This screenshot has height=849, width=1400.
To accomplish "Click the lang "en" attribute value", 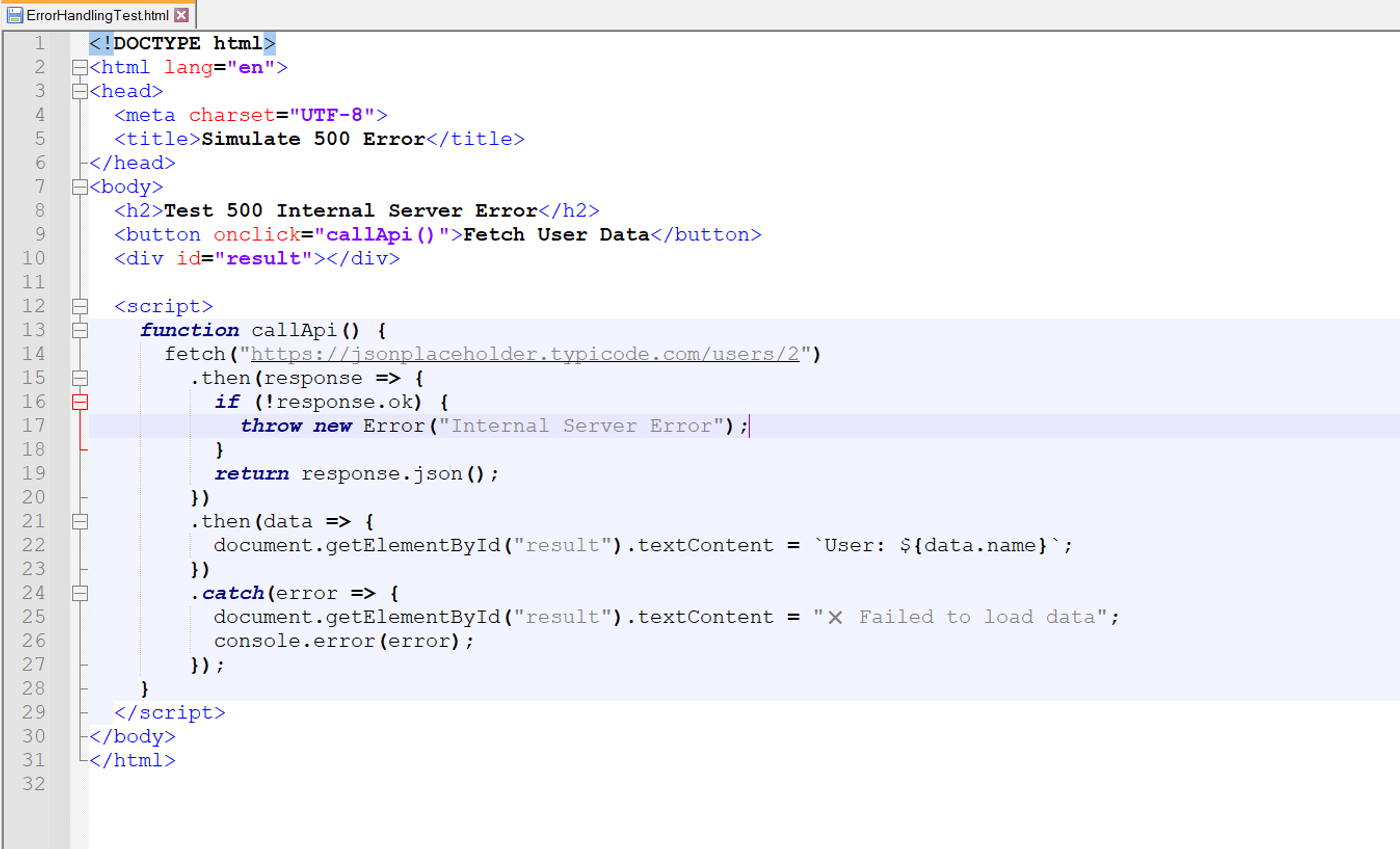I will tap(251, 68).
